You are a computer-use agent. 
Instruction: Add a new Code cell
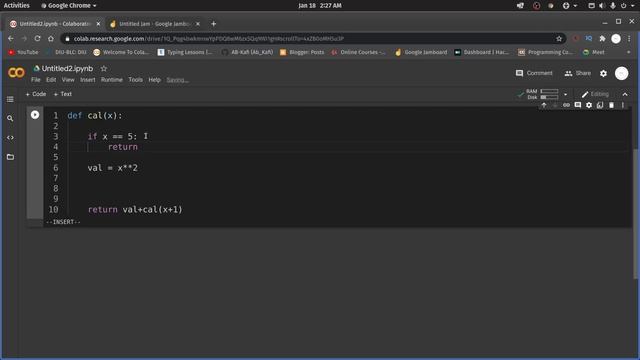coord(36,94)
